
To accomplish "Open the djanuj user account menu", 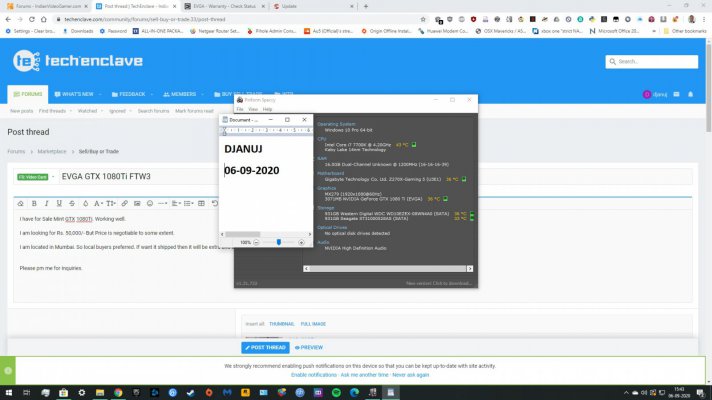I will click(x=655, y=94).
